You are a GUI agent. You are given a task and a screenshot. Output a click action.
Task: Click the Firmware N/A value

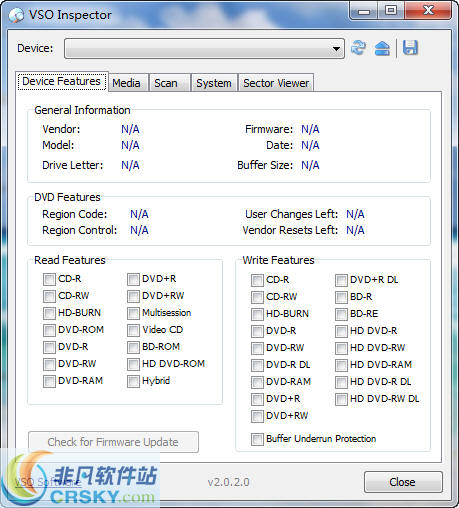[310, 129]
